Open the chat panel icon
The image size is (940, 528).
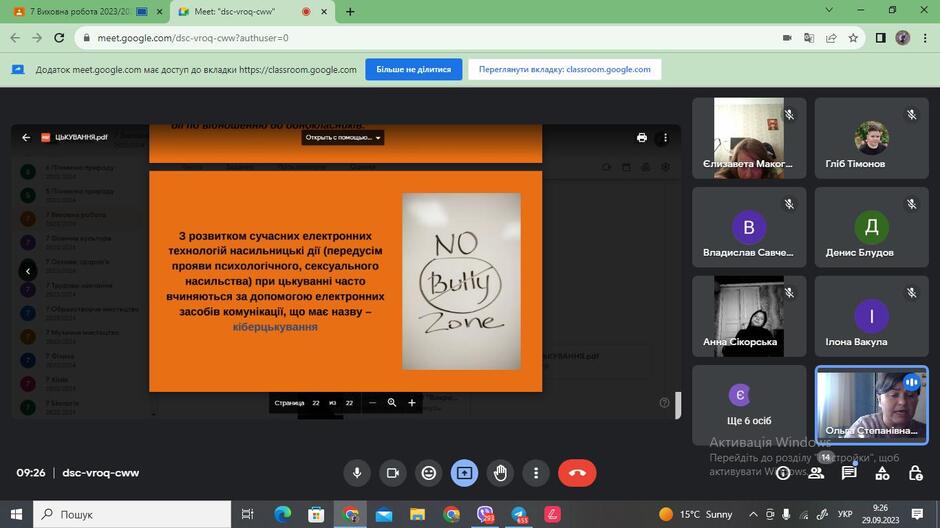point(849,473)
